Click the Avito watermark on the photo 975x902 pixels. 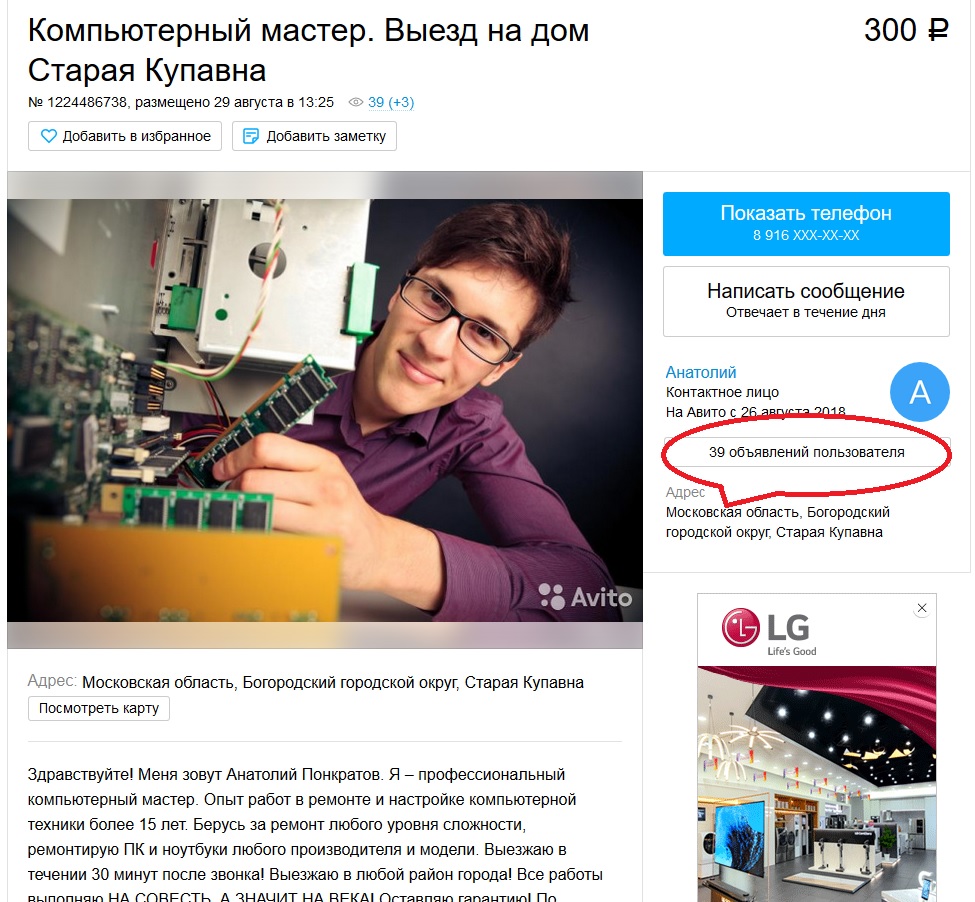(x=585, y=597)
